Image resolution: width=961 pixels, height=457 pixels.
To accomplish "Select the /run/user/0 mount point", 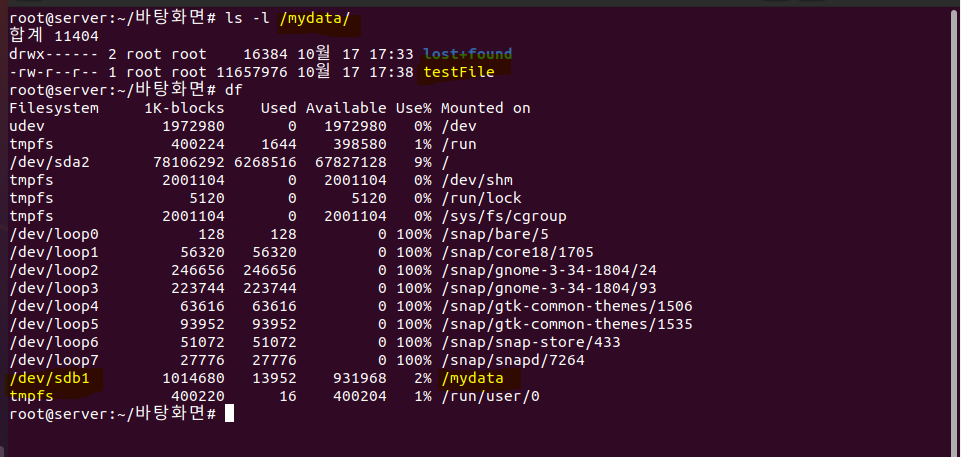I will click(x=490, y=396).
